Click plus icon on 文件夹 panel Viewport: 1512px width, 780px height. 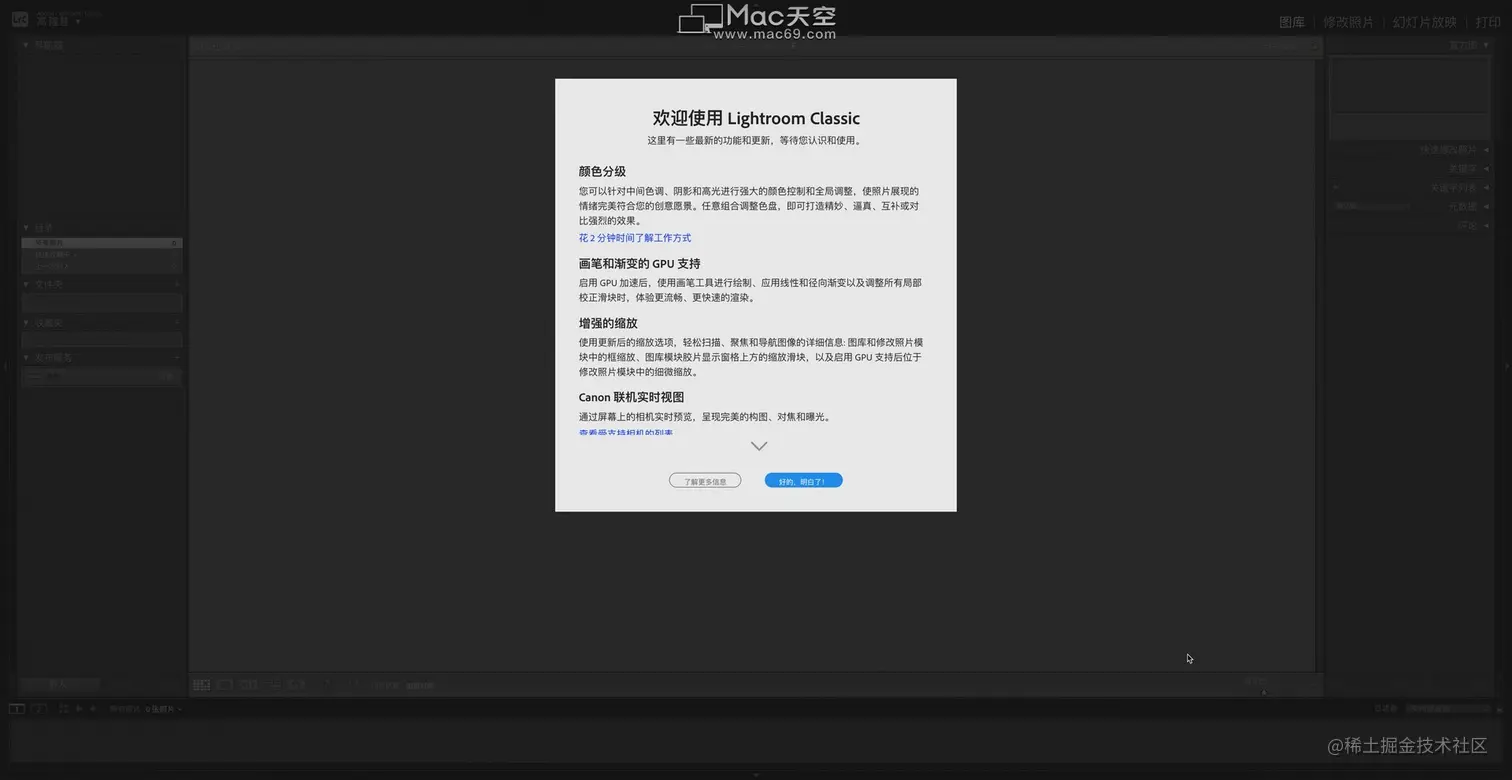pos(177,284)
